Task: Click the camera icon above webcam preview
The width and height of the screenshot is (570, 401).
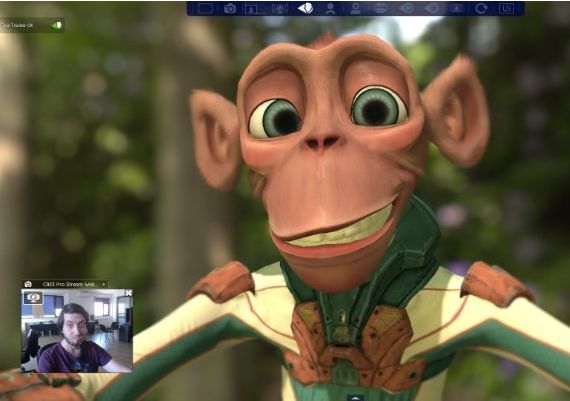Action: (x=28, y=284)
